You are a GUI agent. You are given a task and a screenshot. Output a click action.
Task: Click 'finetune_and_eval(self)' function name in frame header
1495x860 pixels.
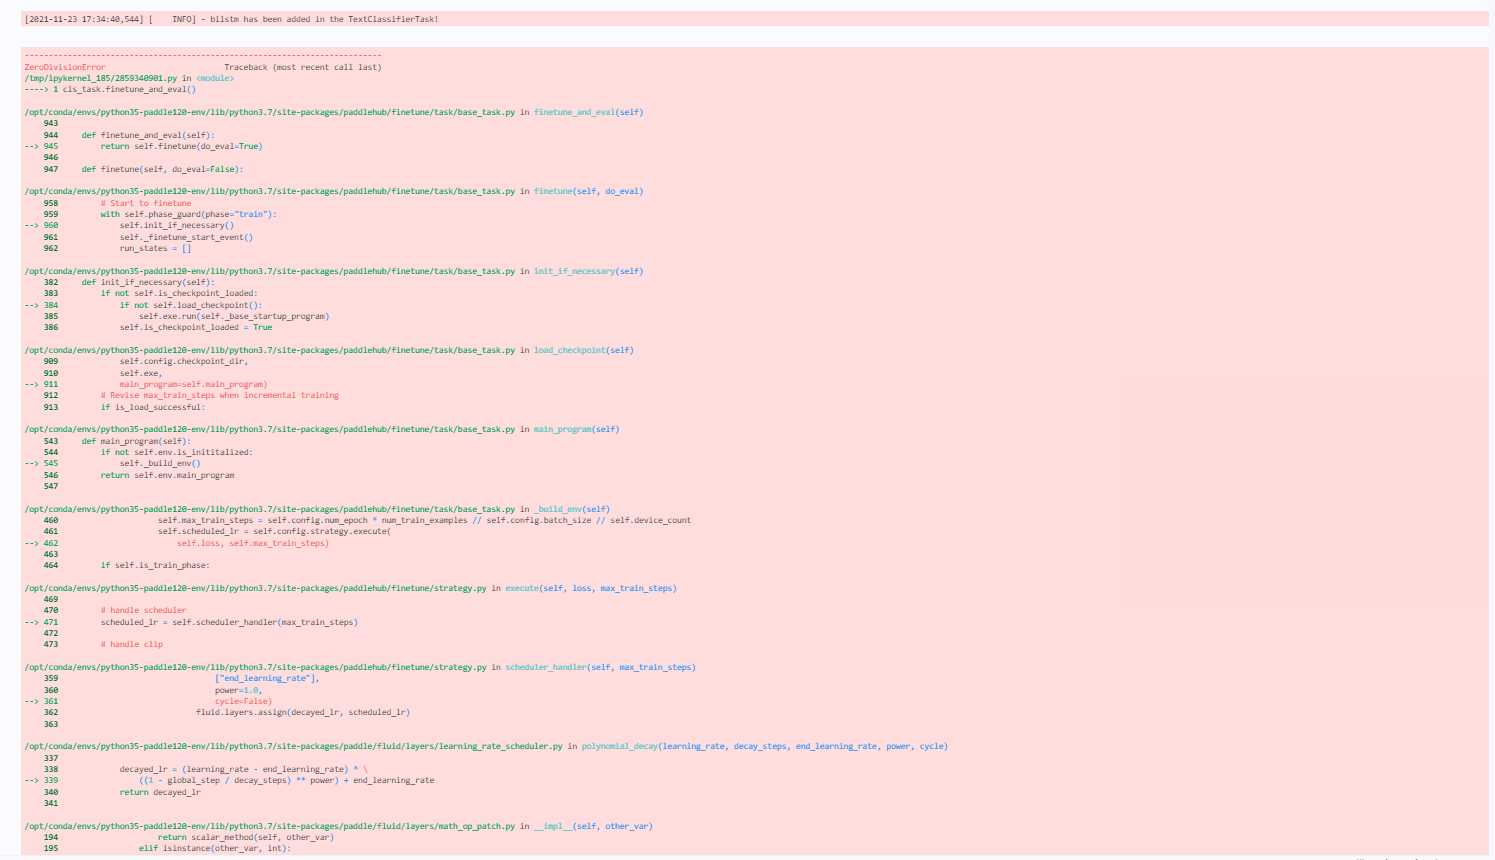588,112
